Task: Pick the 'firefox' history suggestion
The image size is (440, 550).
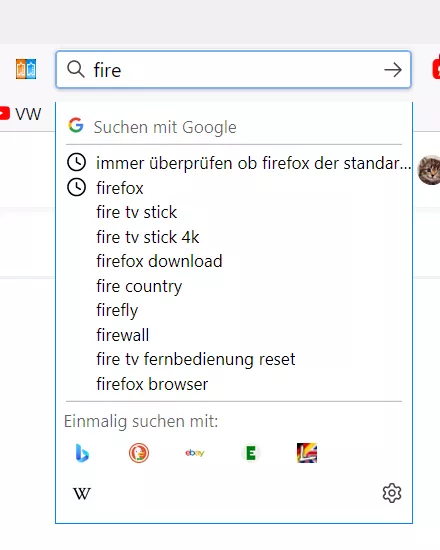Action: (x=234, y=188)
